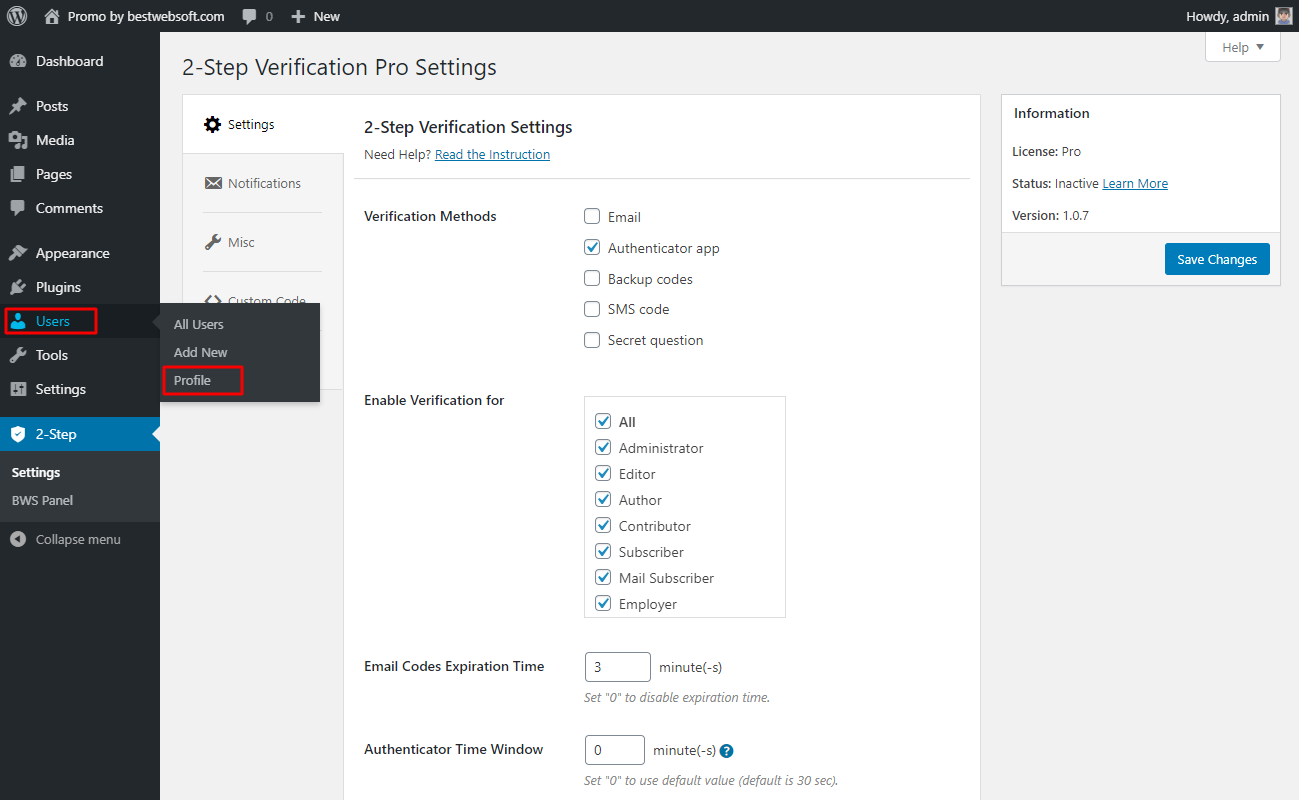Screen dimensions: 1299x800
Task: Collapse the admin sidebar menu
Action: click(65, 539)
